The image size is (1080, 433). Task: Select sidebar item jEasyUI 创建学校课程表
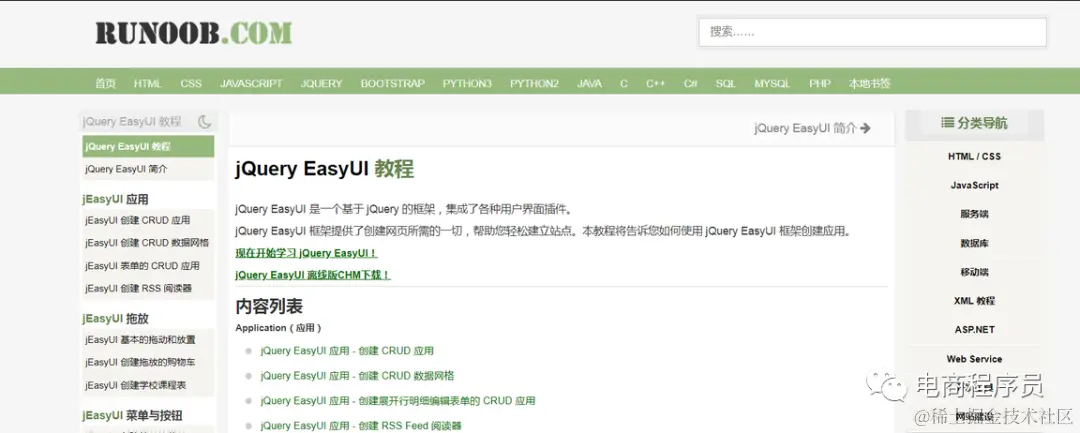point(148,385)
